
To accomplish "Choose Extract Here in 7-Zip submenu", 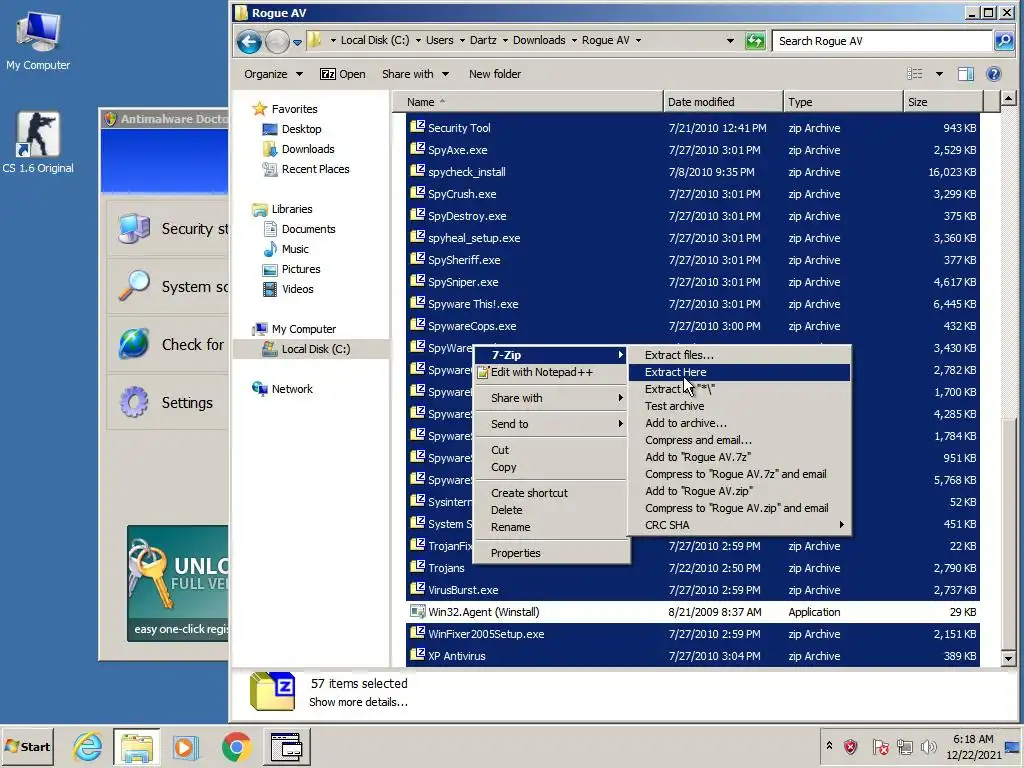I will tap(739, 372).
